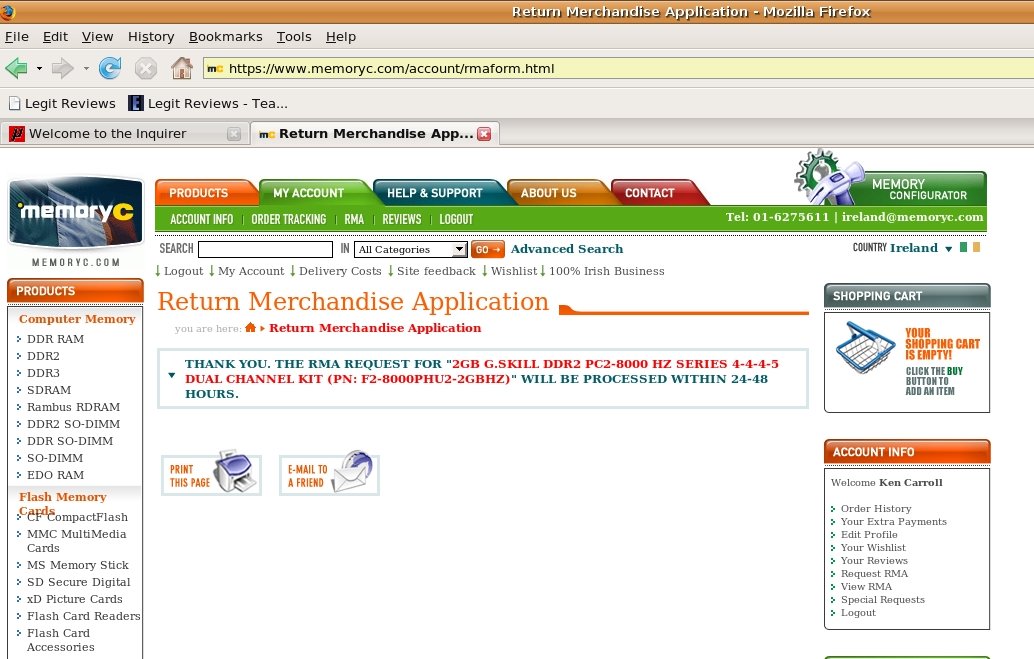
Task: Select the Products navigation tab
Action: click(204, 193)
